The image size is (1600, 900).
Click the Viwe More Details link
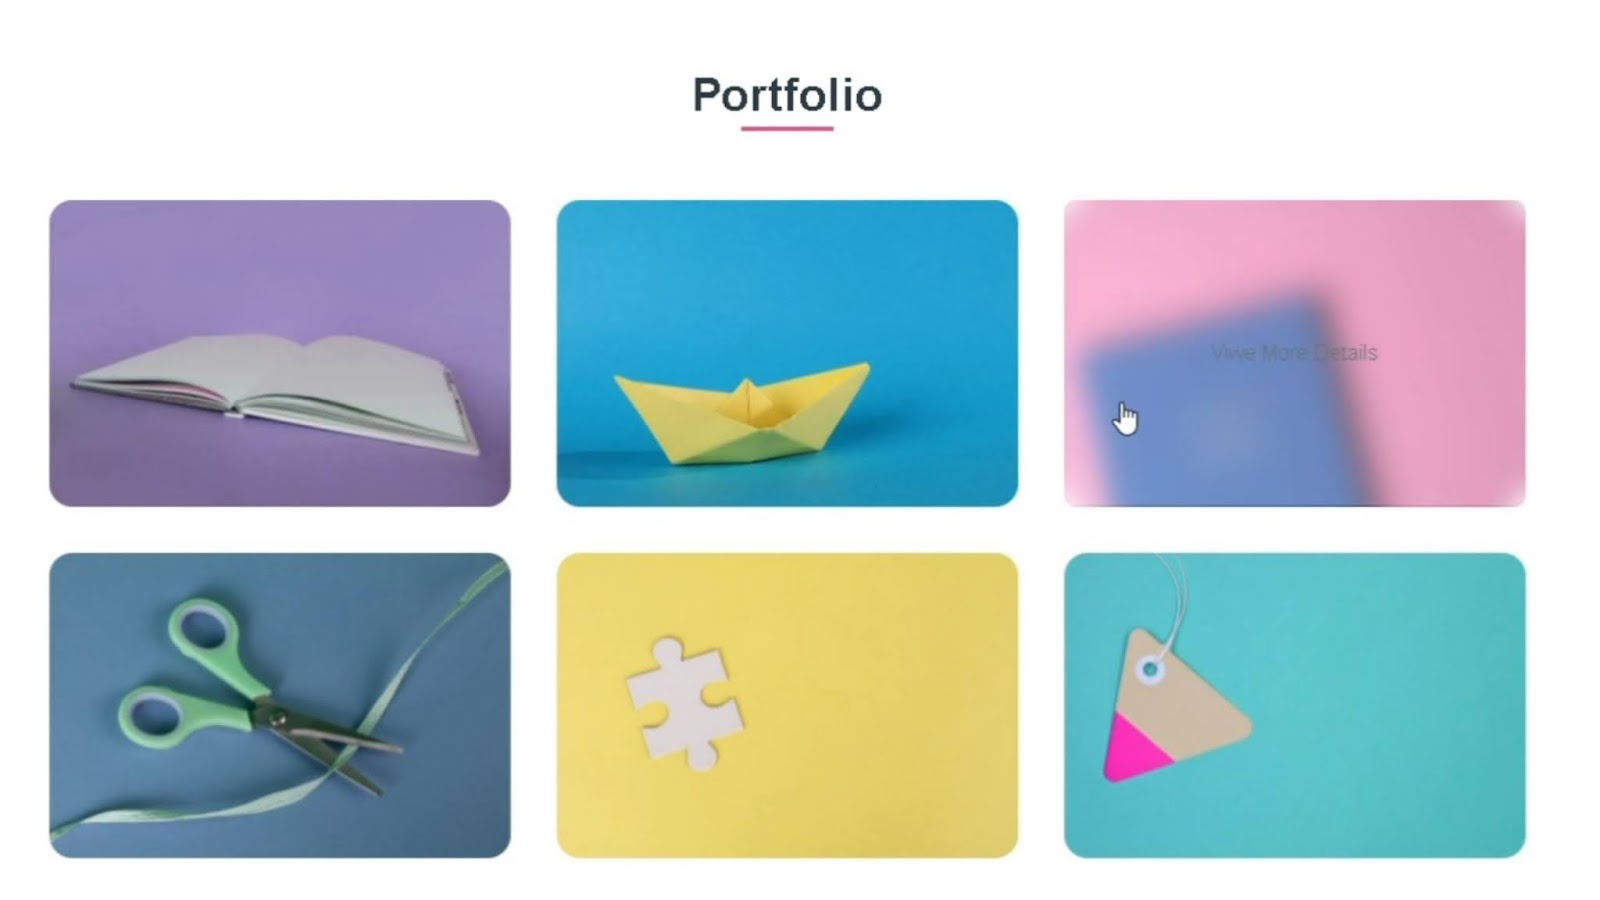click(x=1294, y=353)
